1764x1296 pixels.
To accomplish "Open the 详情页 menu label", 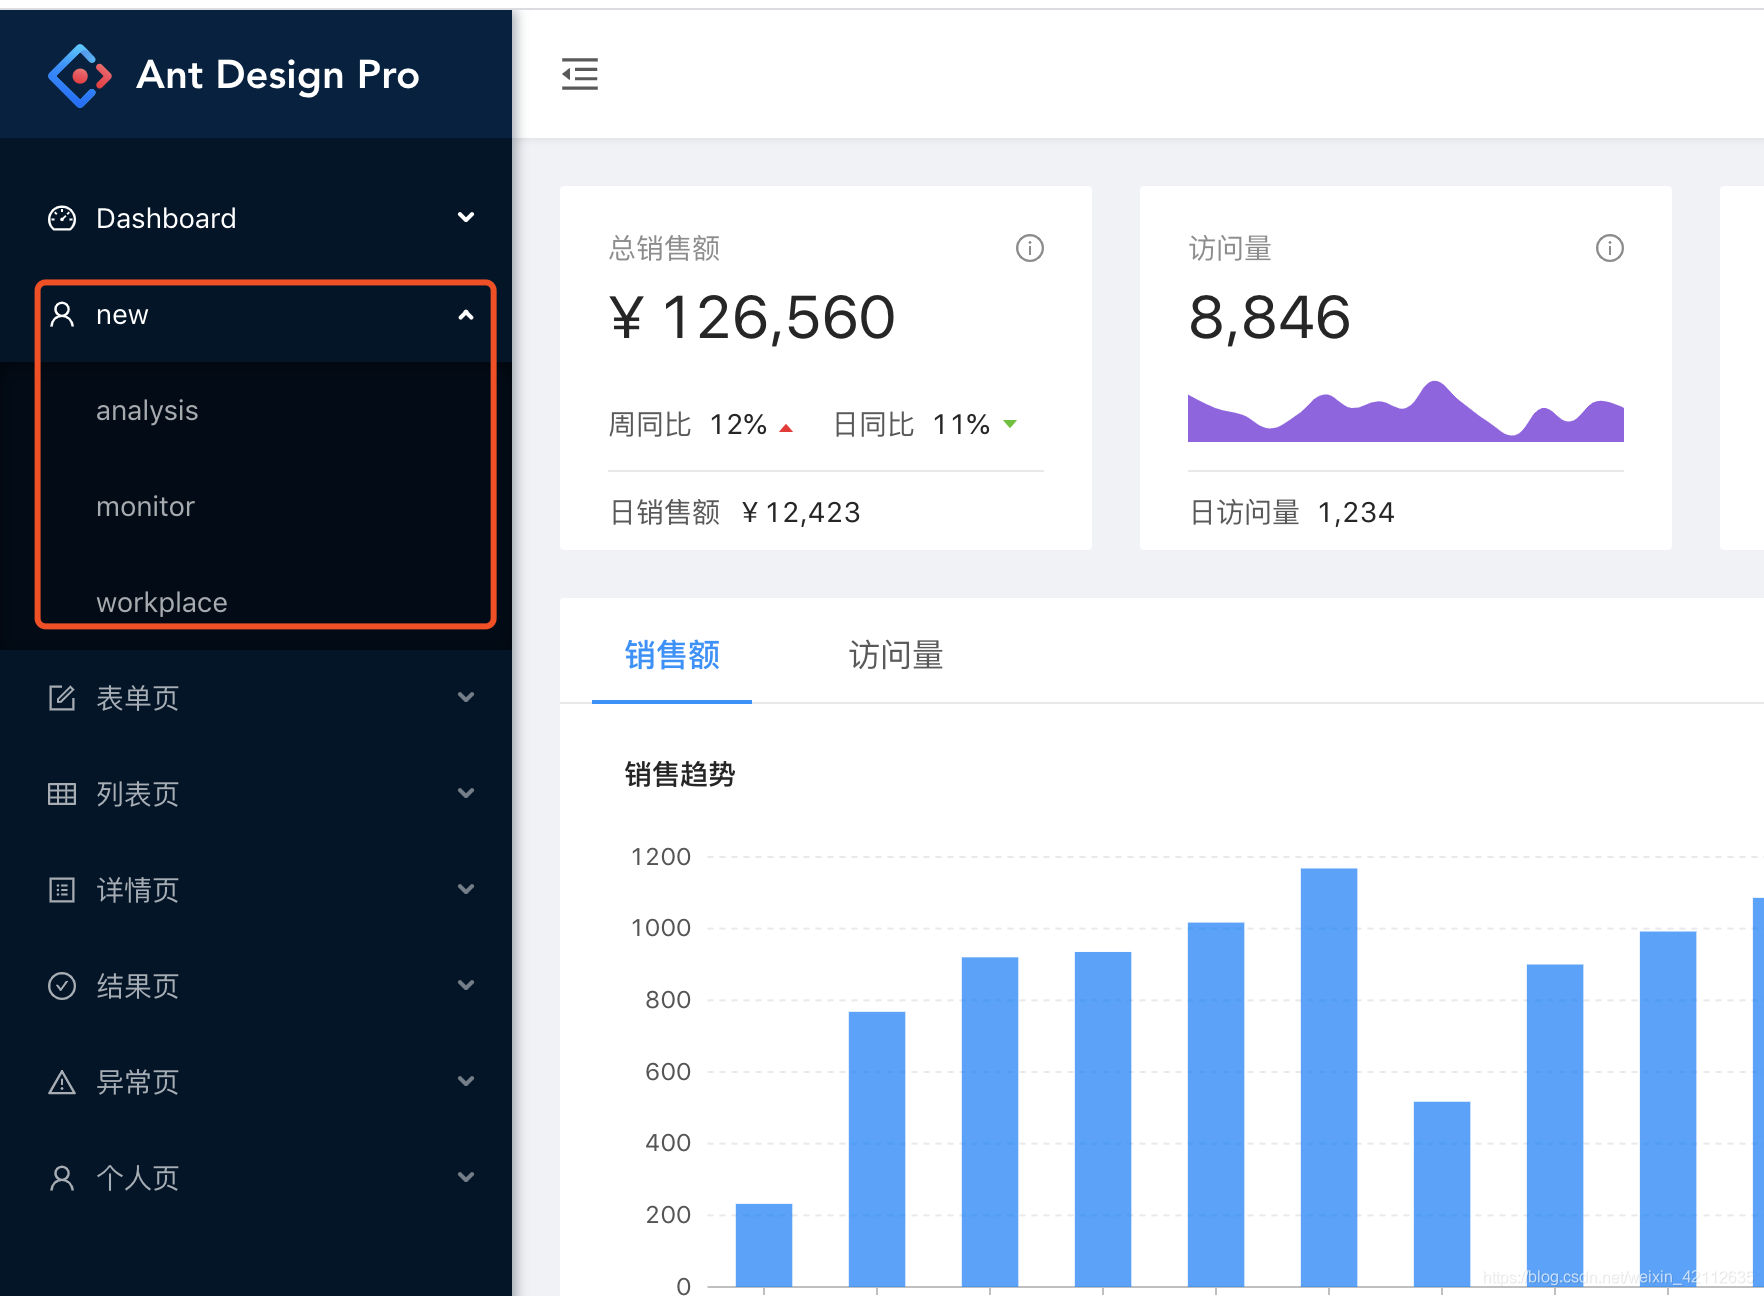I will 138,890.
